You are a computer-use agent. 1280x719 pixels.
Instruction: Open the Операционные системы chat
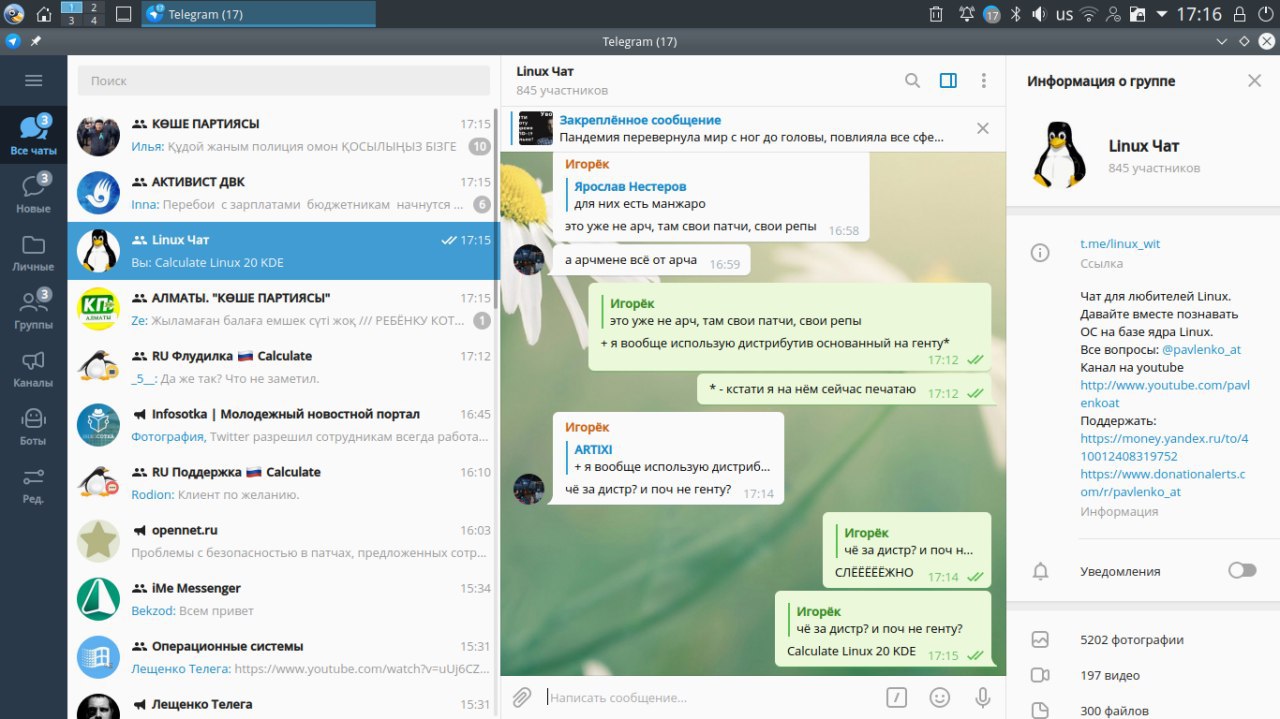[x=282, y=658]
